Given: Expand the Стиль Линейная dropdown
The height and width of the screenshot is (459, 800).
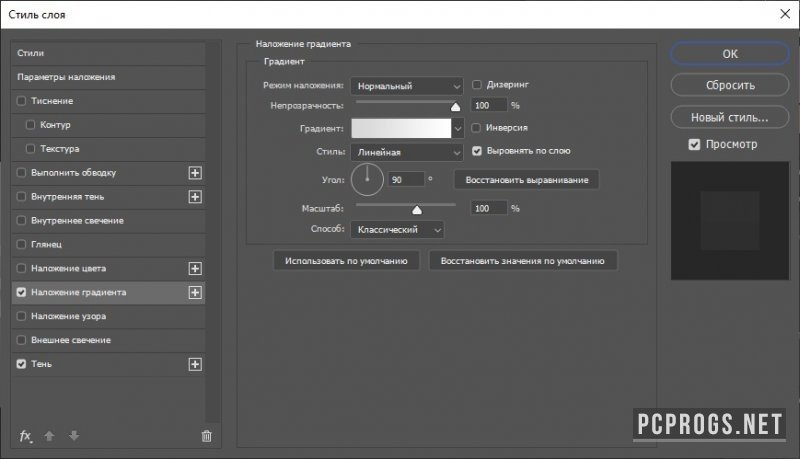Looking at the screenshot, I should (x=407, y=152).
